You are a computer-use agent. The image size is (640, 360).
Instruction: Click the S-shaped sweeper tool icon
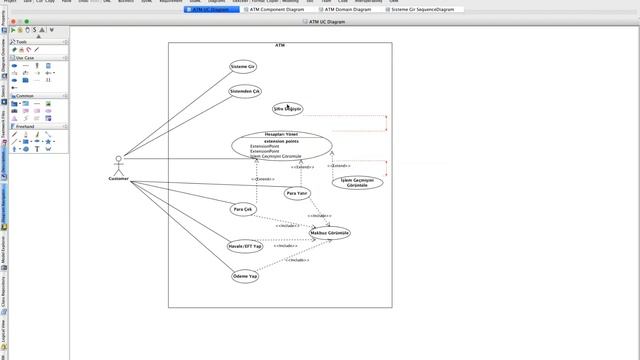pos(34,30)
